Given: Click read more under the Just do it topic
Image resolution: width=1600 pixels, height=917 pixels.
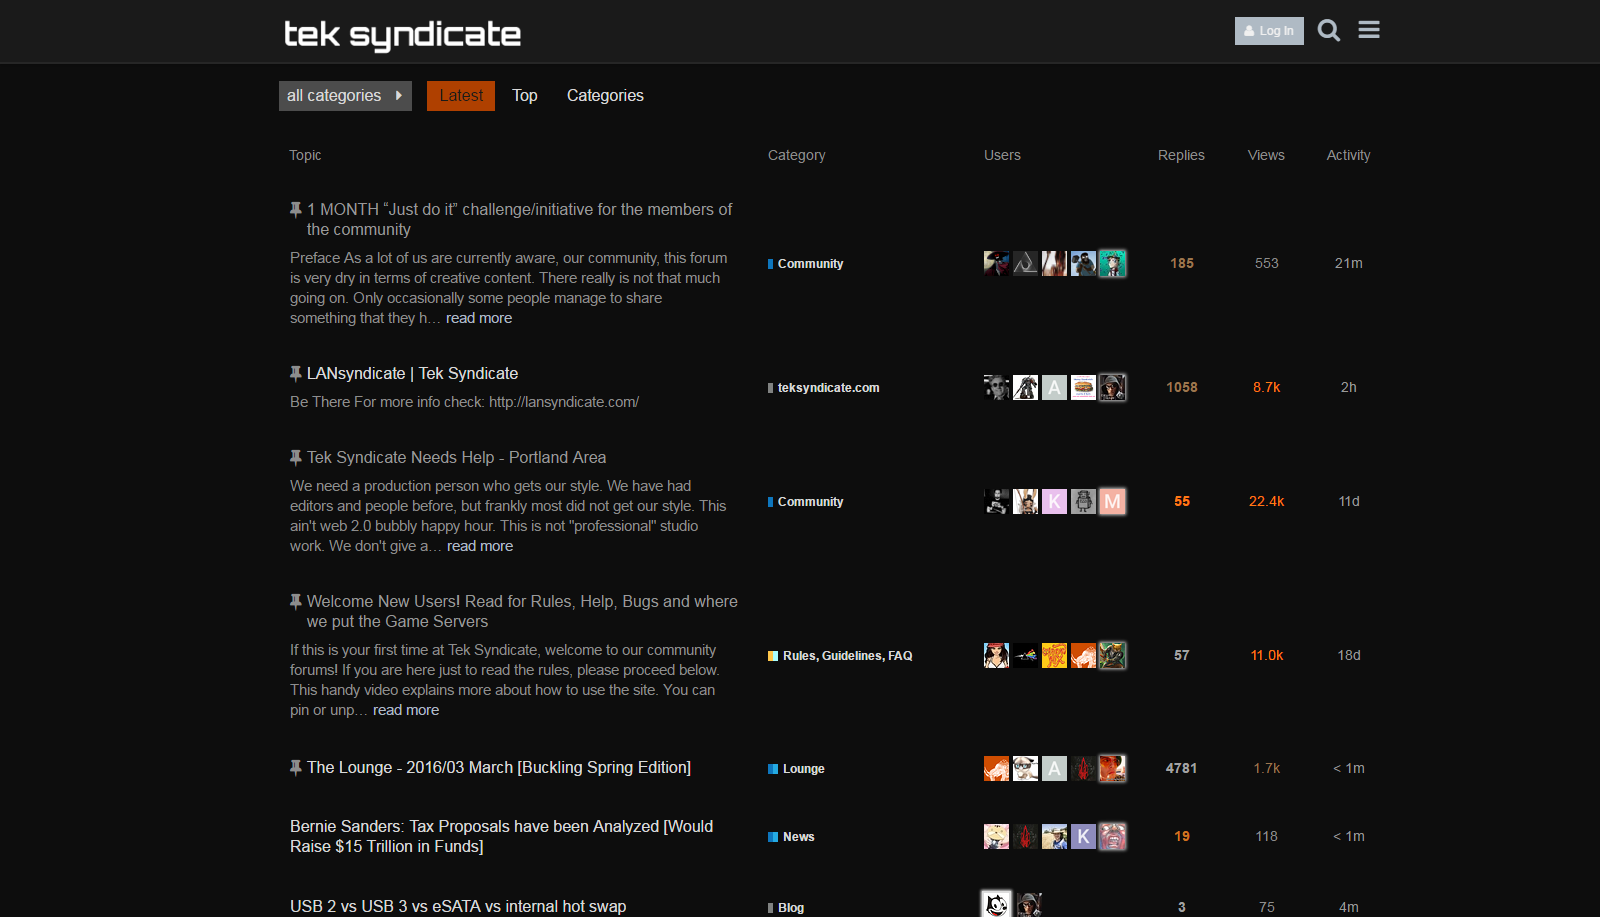Looking at the screenshot, I should tap(479, 318).
